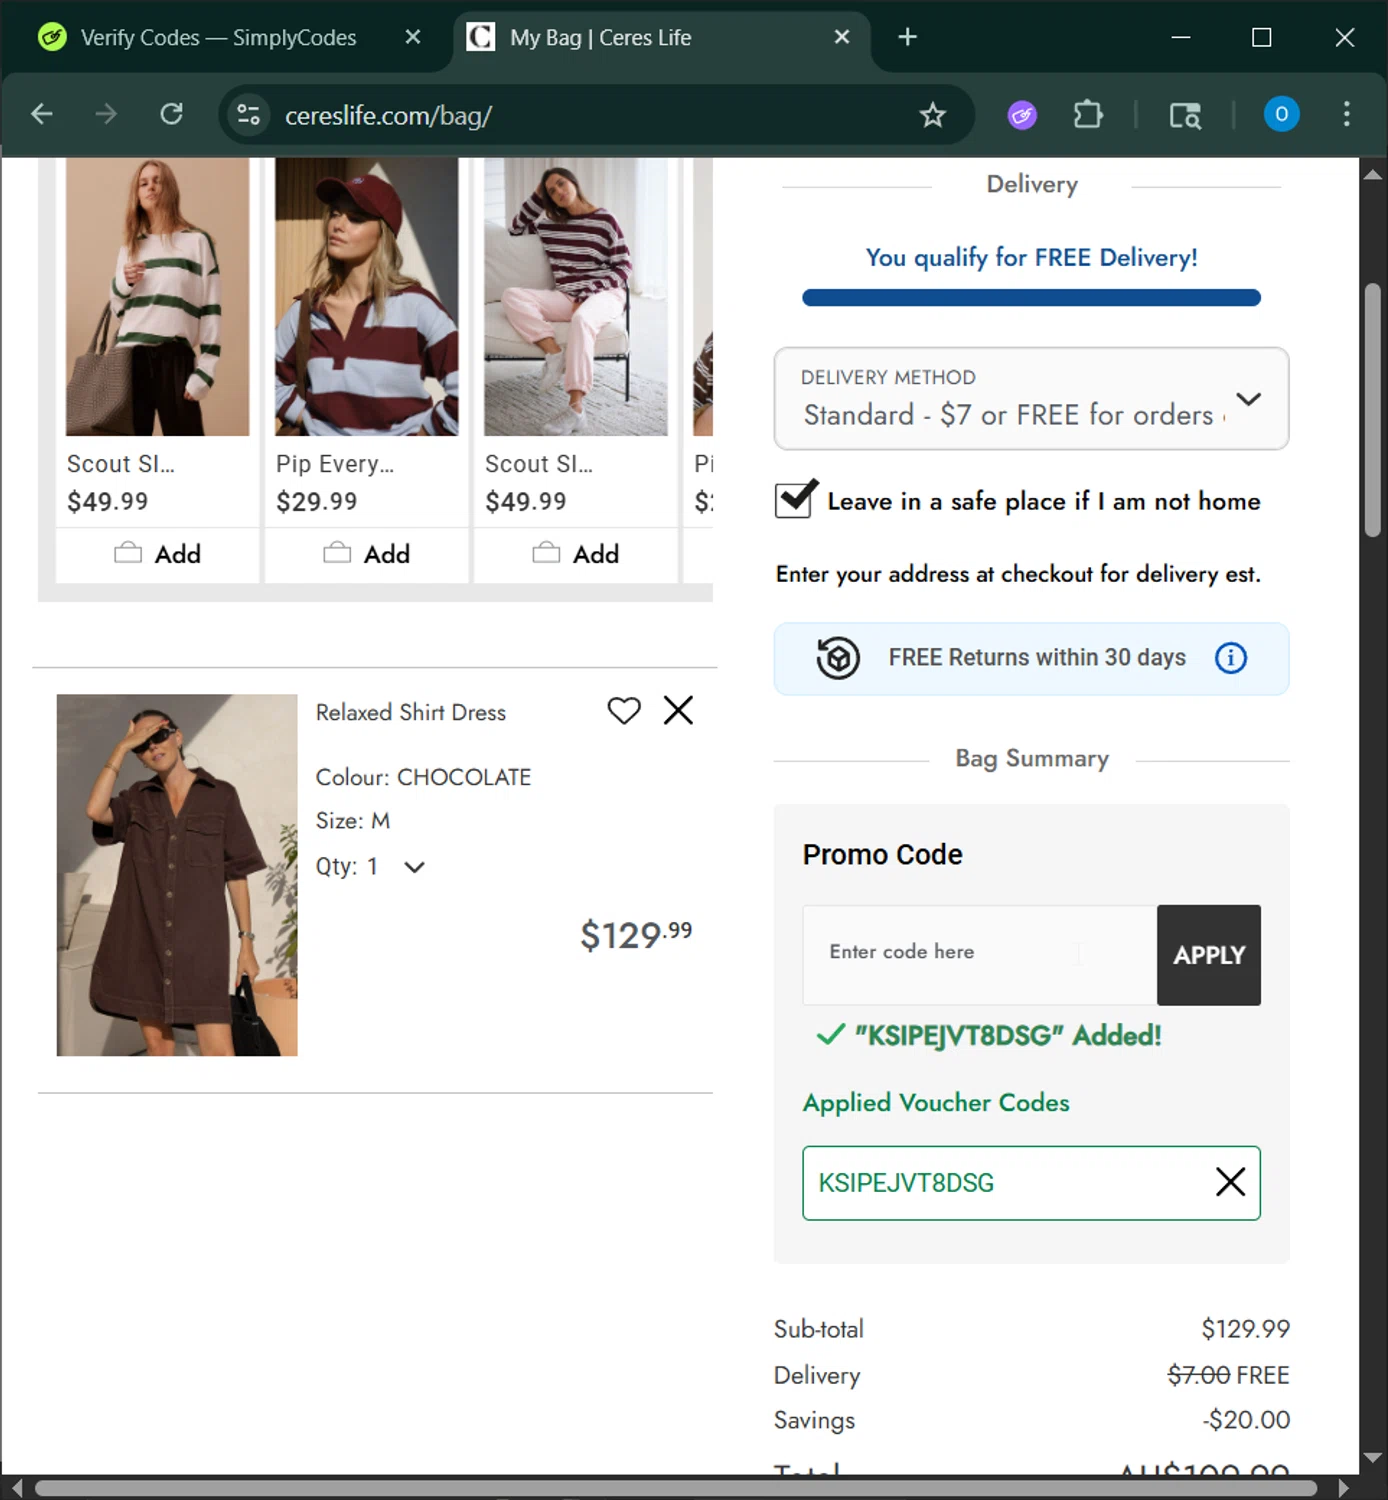Image resolution: width=1388 pixels, height=1500 pixels.
Task: Open Relaxed Shirt Dress product image
Action: 177,875
